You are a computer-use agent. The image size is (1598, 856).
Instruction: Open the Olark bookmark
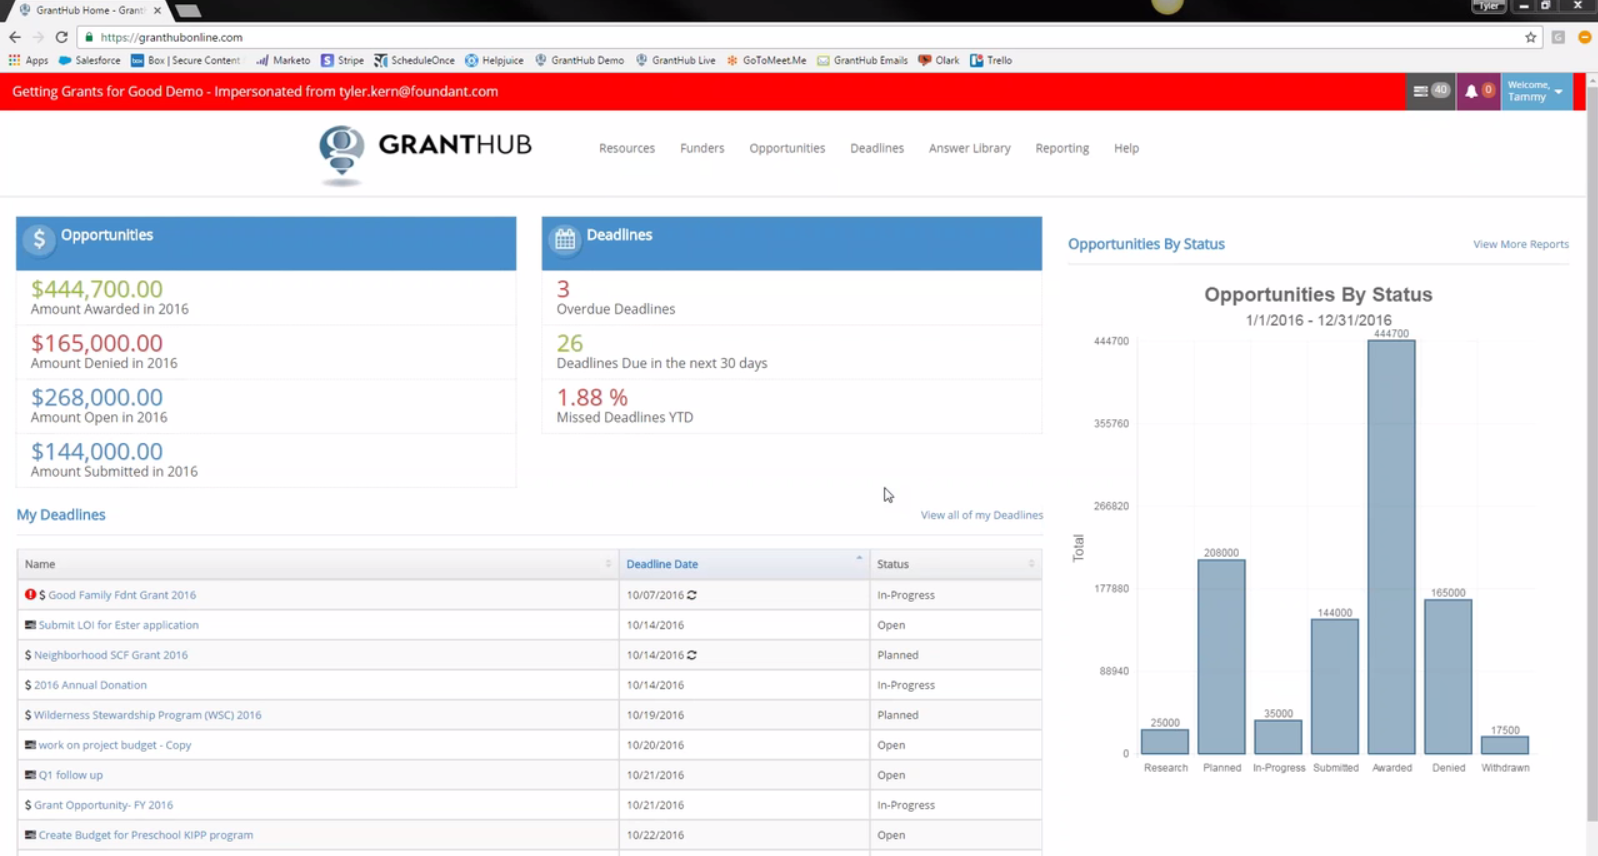[x=939, y=60]
